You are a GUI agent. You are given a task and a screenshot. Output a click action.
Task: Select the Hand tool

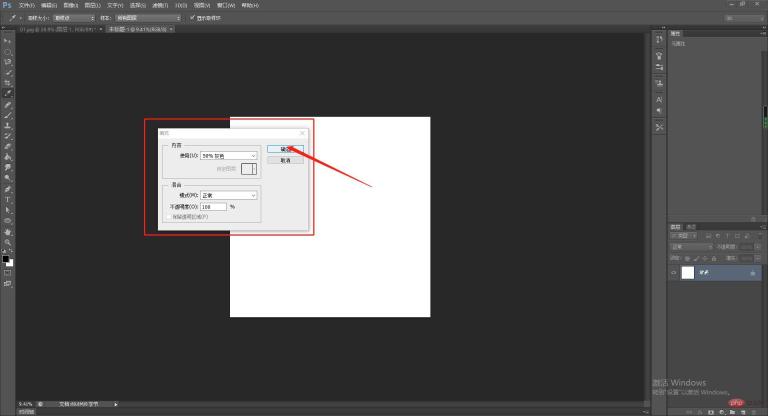click(7, 232)
